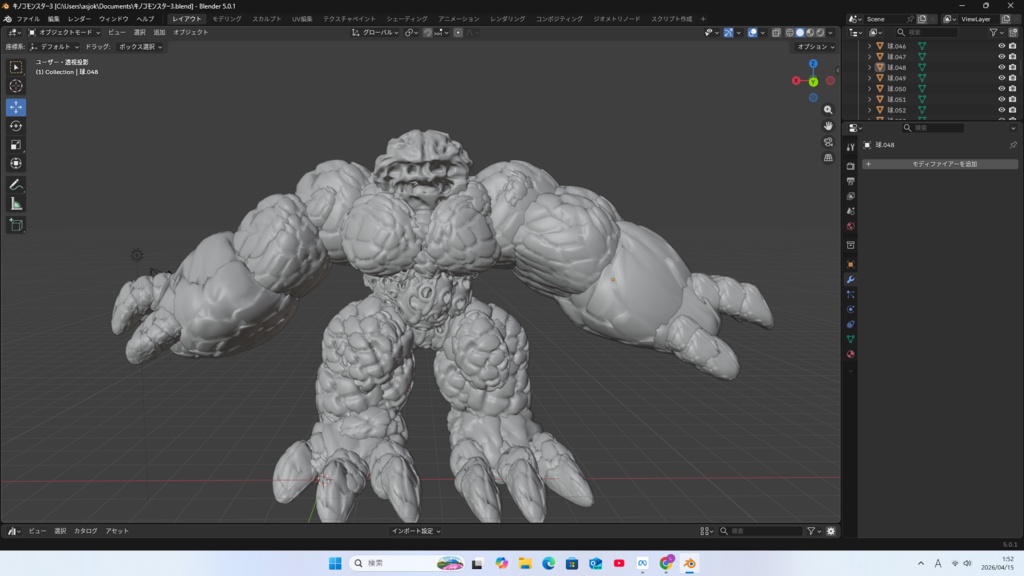Pick the Measure tool
This screenshot has height=576, width=1024.
[x=16, y=204]
